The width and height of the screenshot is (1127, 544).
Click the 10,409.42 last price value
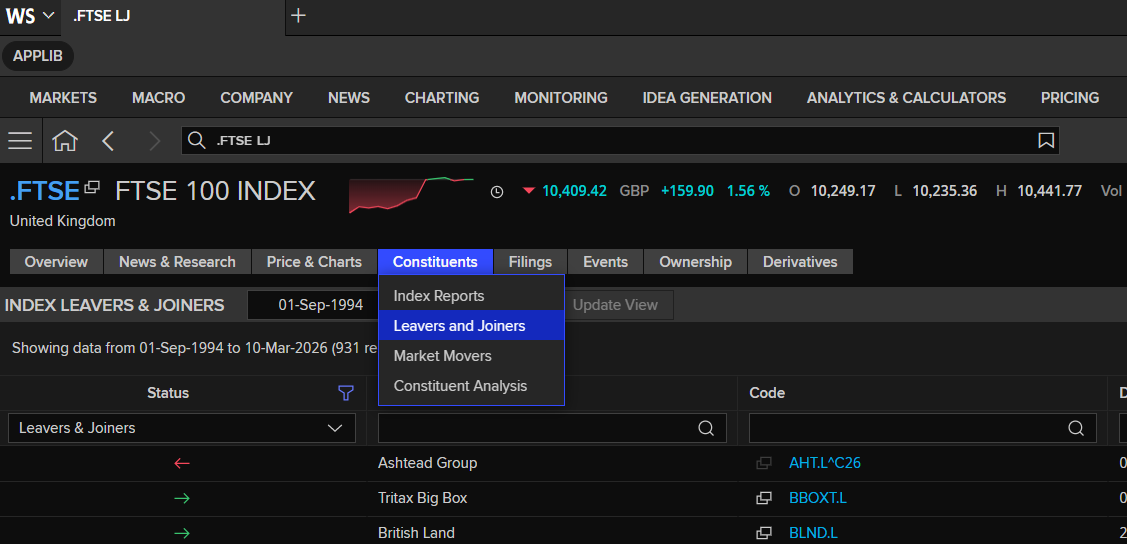pyautogui.click(x=574, y=191)
